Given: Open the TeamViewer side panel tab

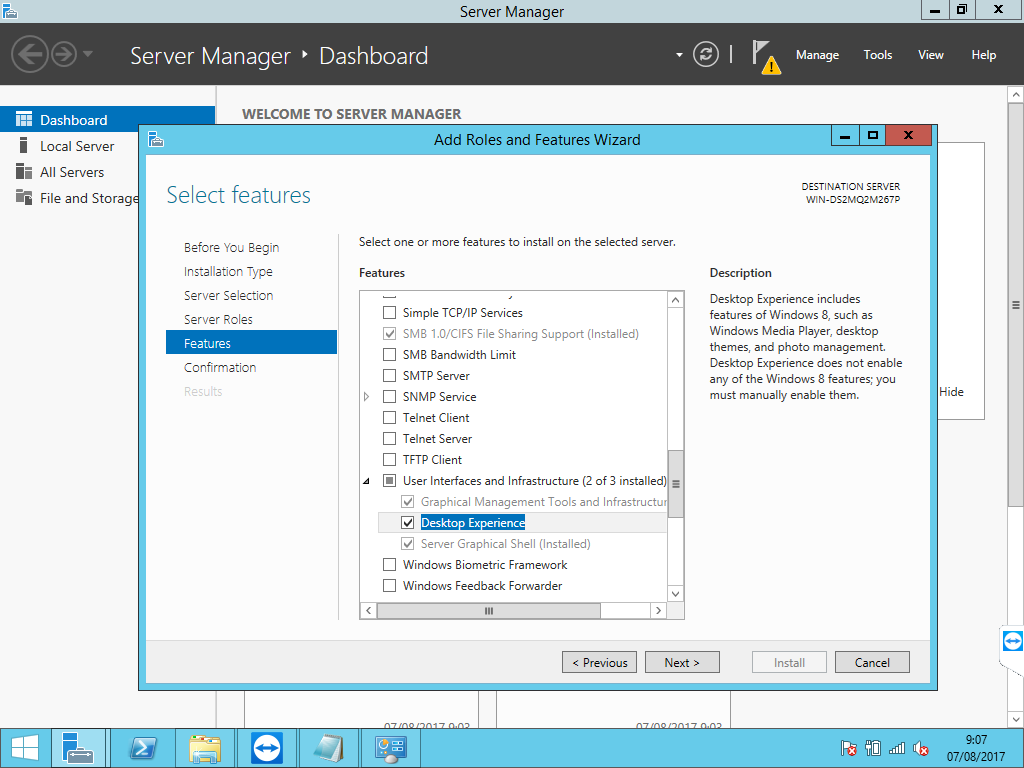Looking at the screenshot, I should pos(1012,641).
